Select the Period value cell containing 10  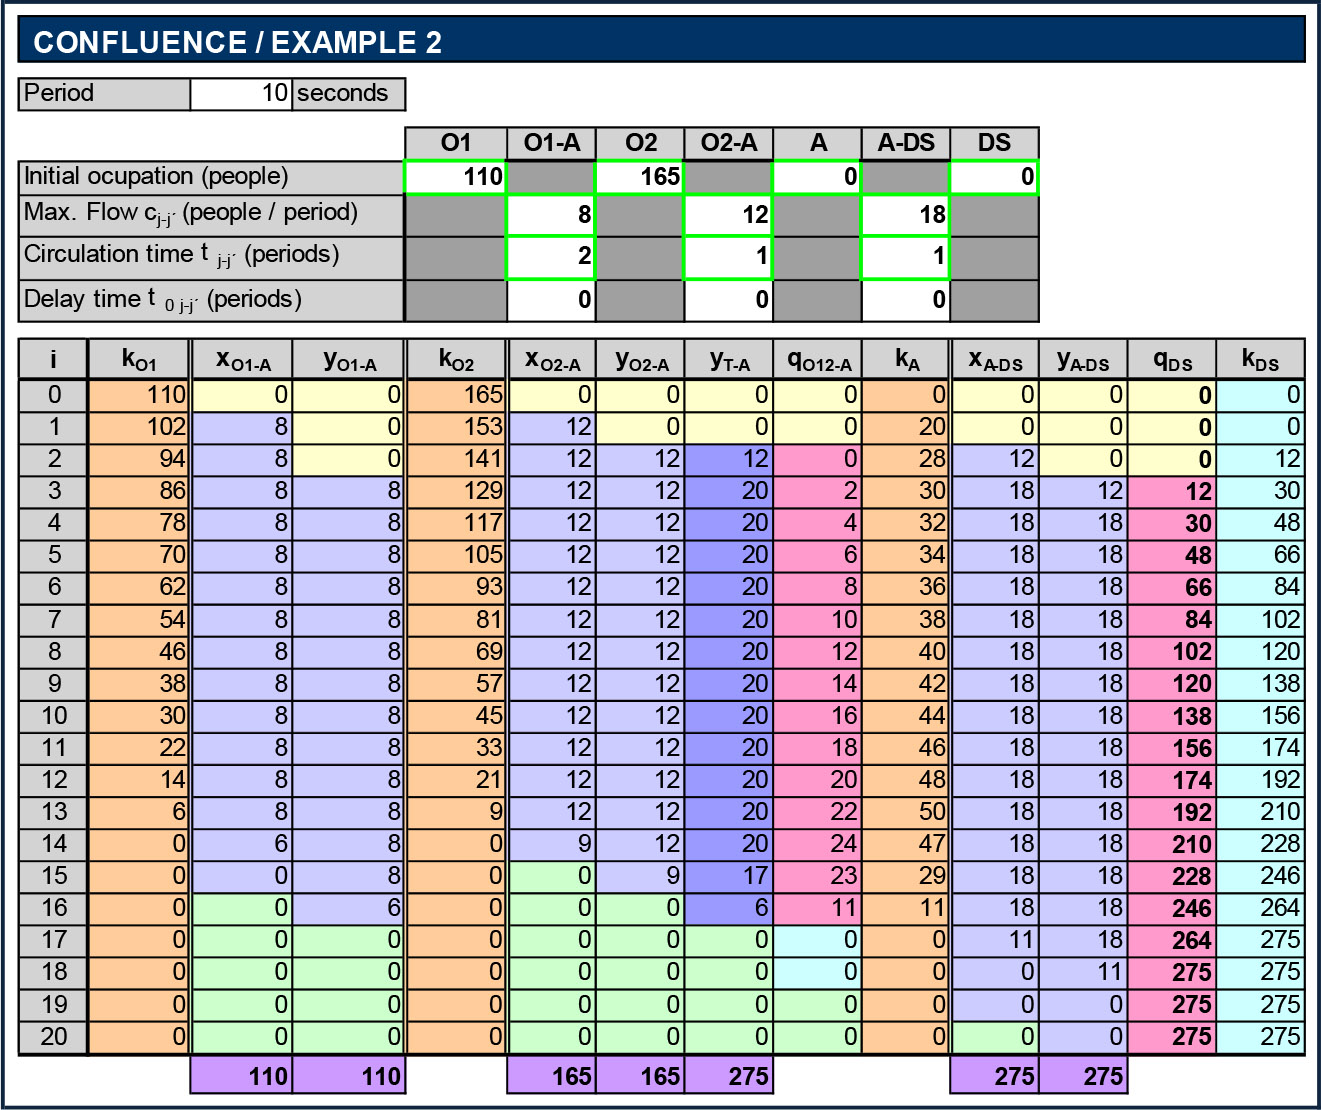241,94
